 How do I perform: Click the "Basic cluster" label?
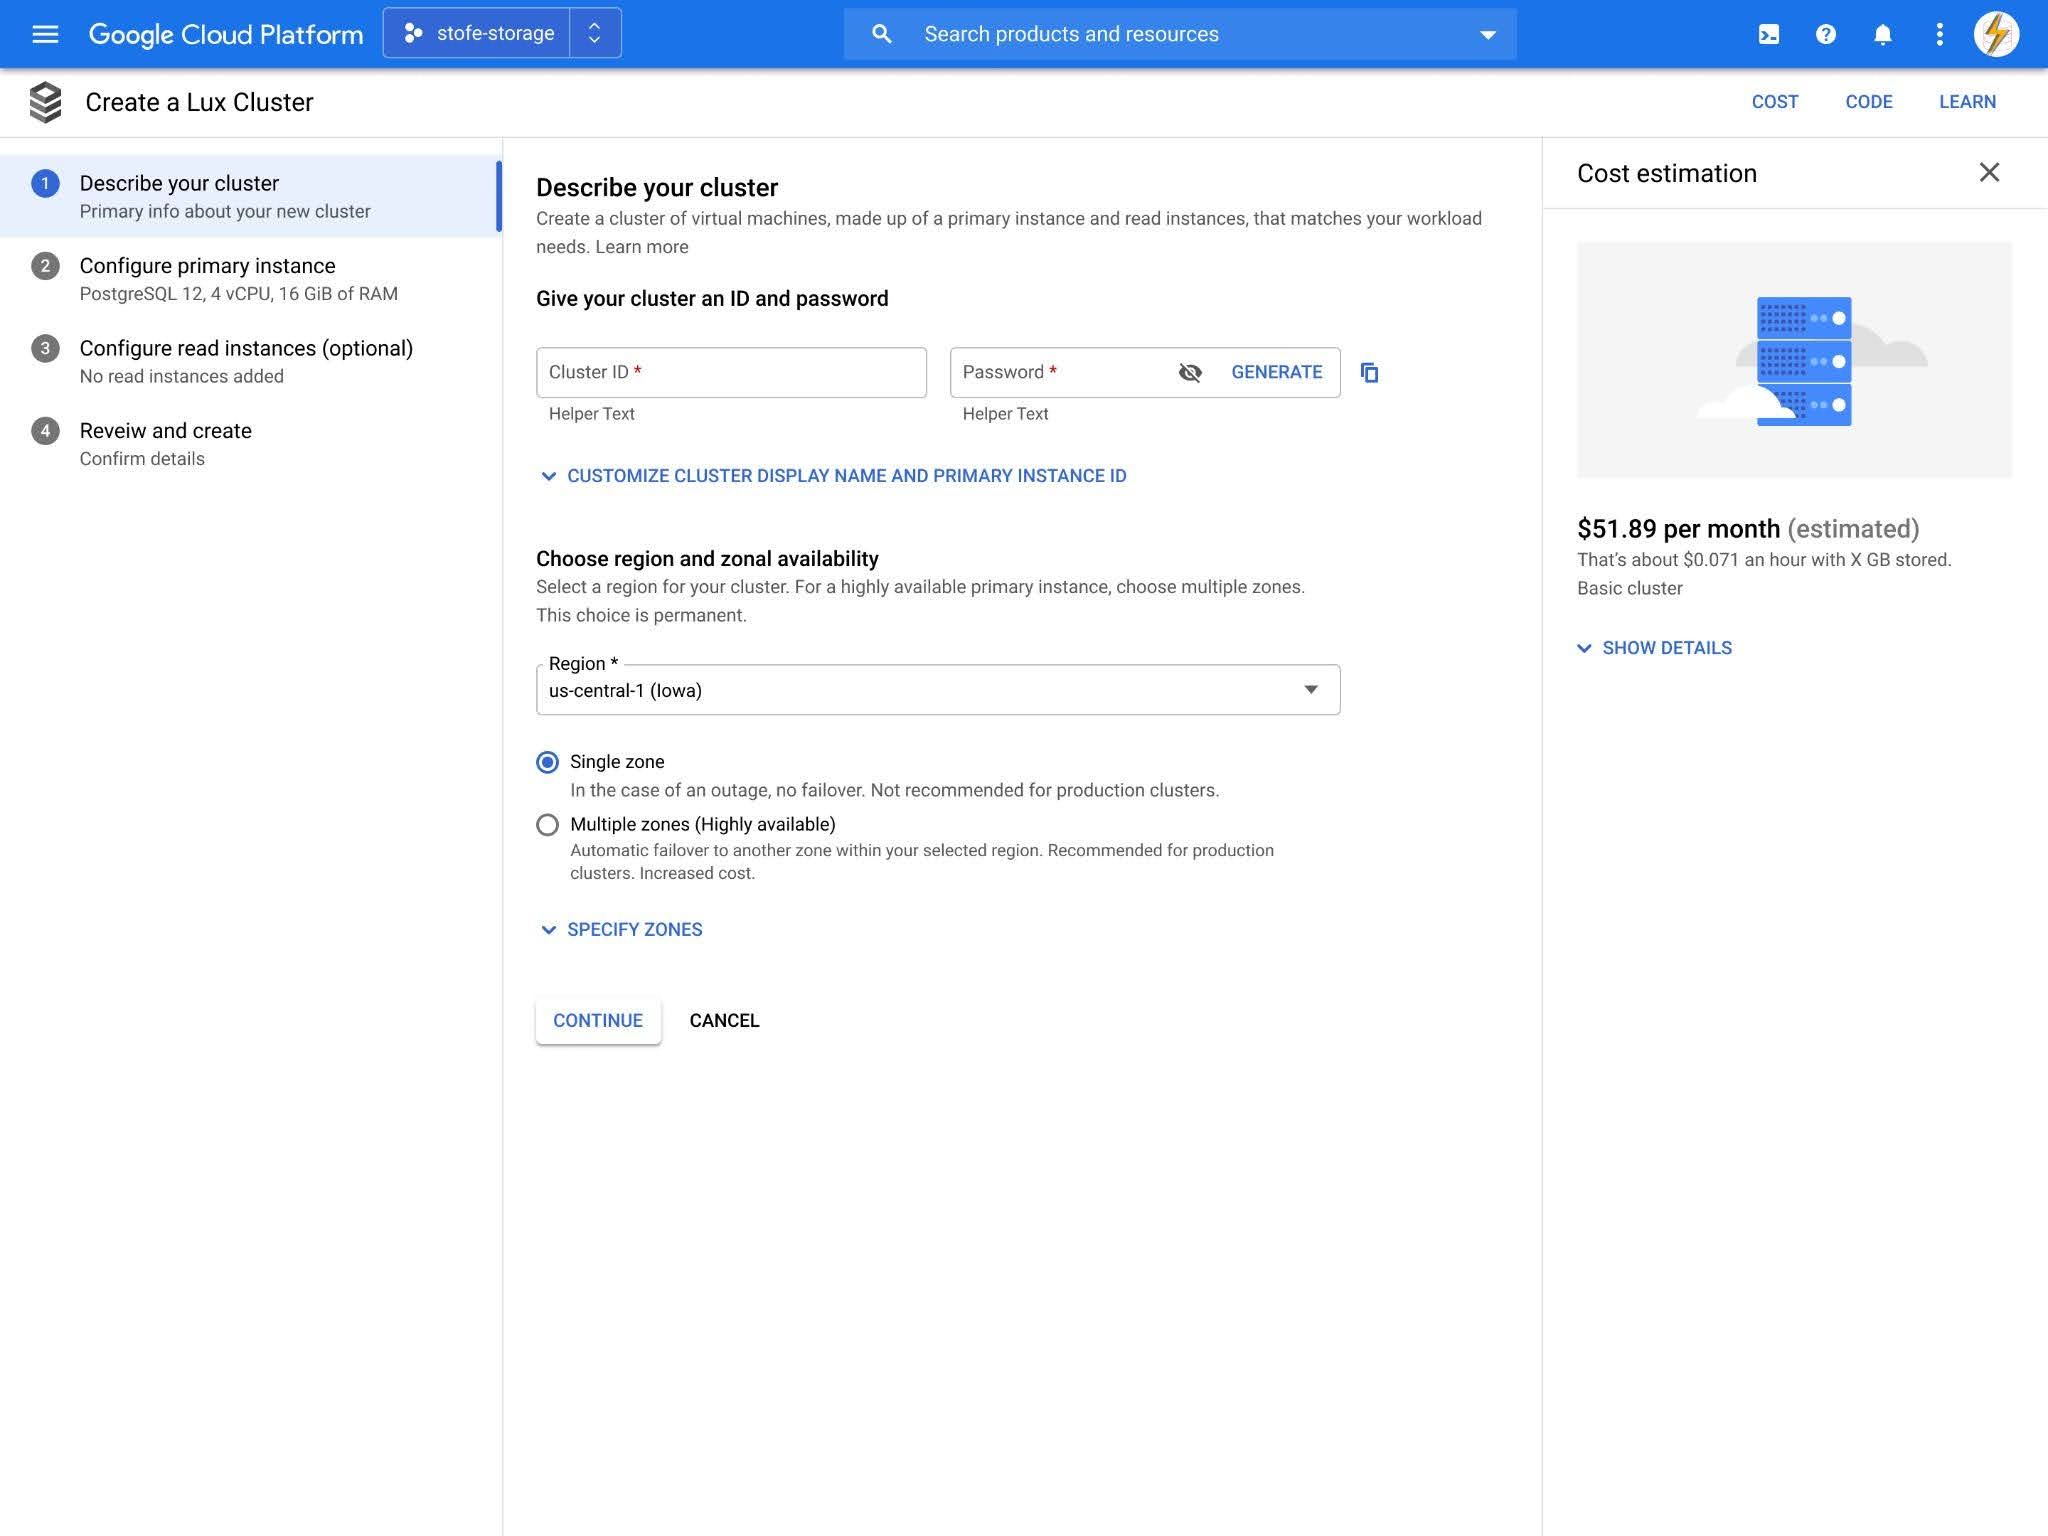[x=1630, y=589]
